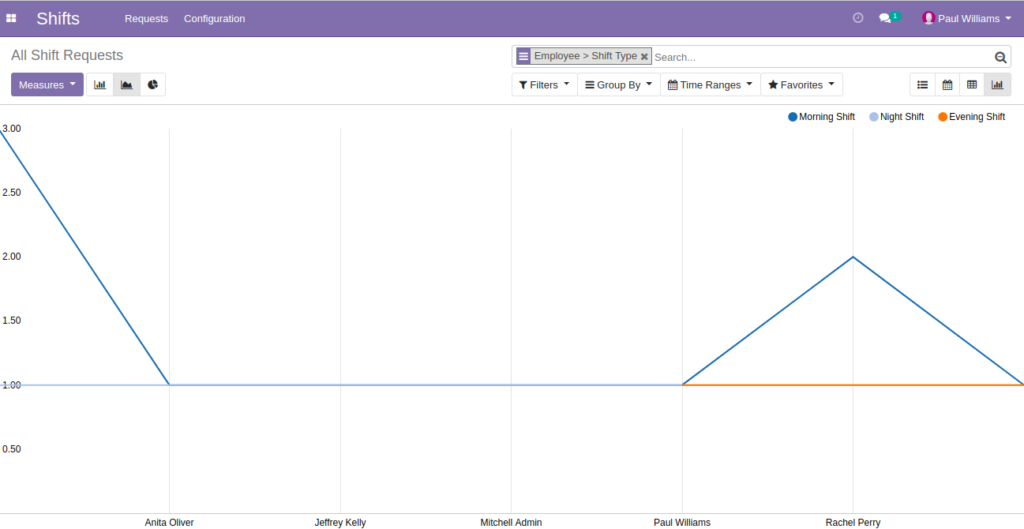Switch to line chart mode
The image size is (1024, 529).
(x=127, y=85)
